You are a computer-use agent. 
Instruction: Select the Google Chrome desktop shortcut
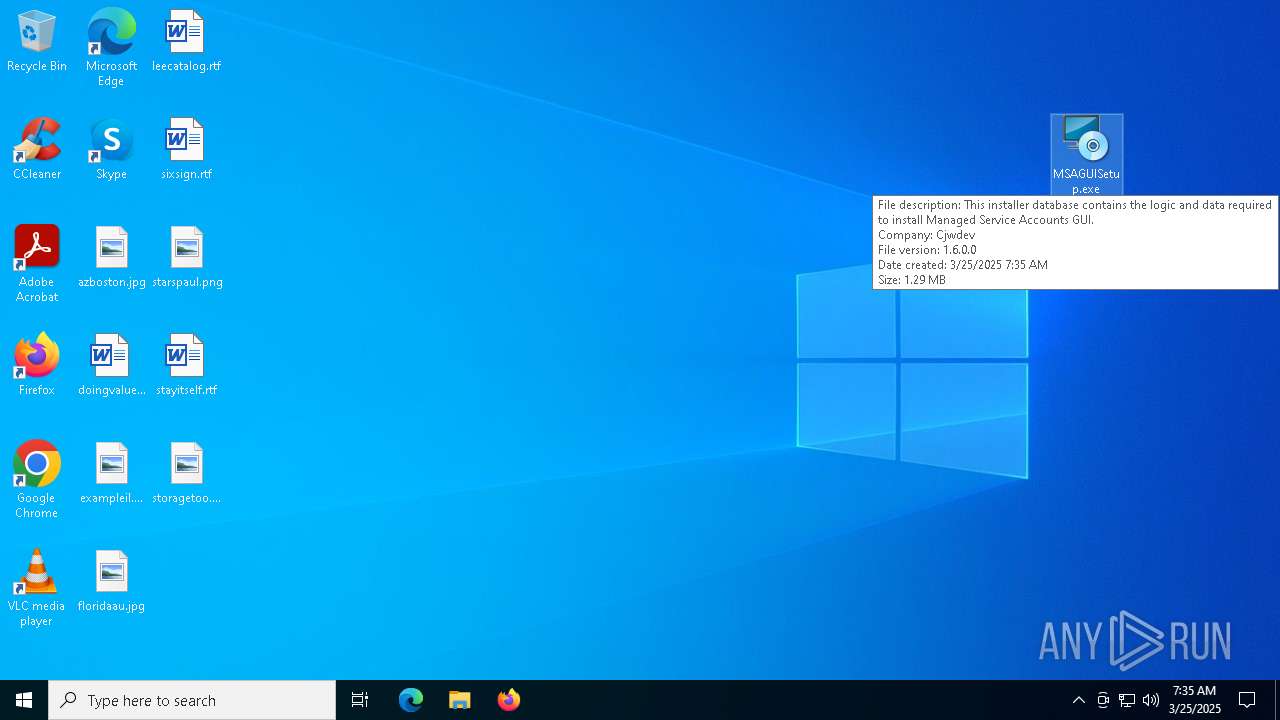pyautogui.click(x=37, y=480)
